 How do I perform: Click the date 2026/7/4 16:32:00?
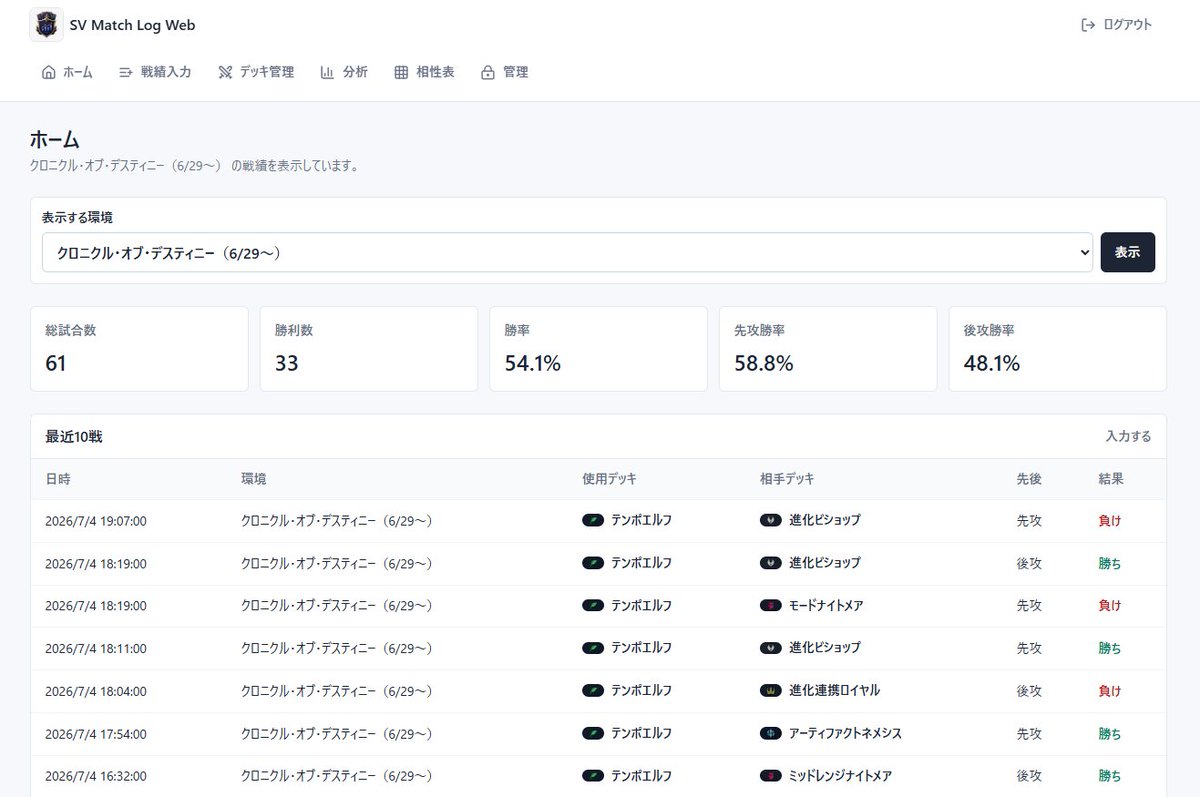pyautogui.click(x=96, y=776)
